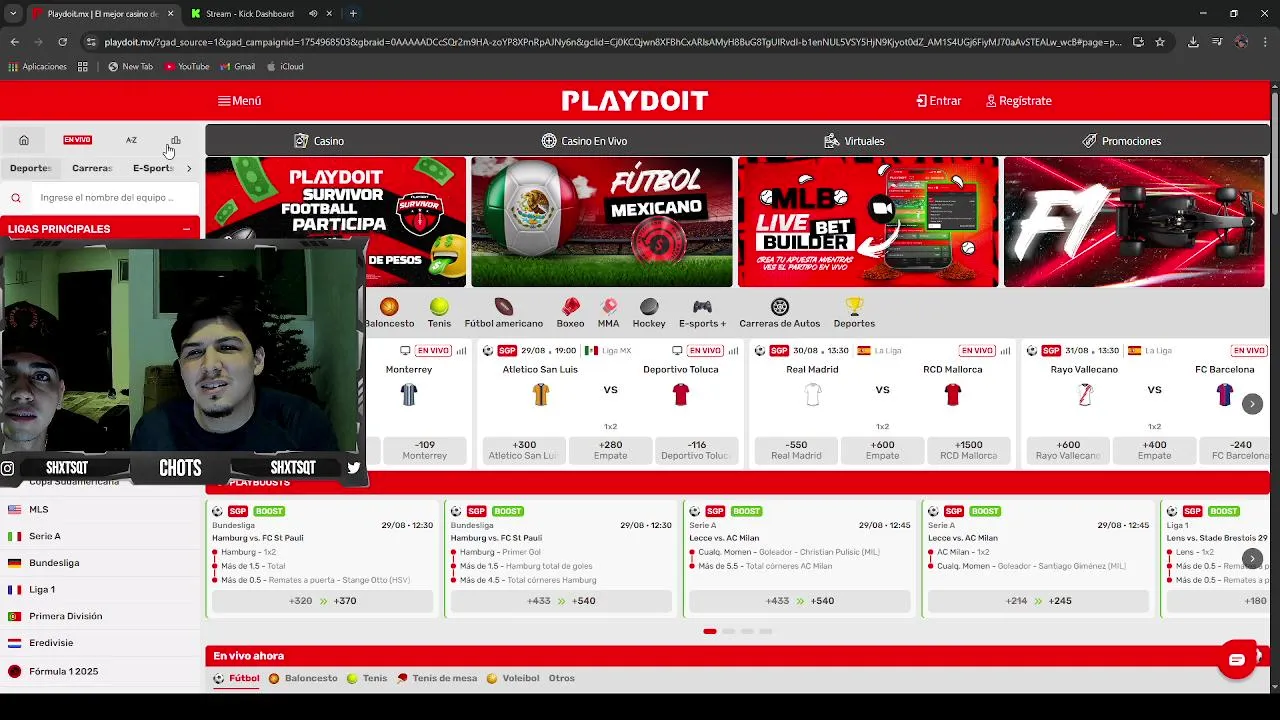Image resolution: width=1280 pixels, height=720 pixels.
Task: Open YouTube bookmark in bookmarks bar
Action: [187, 67]
